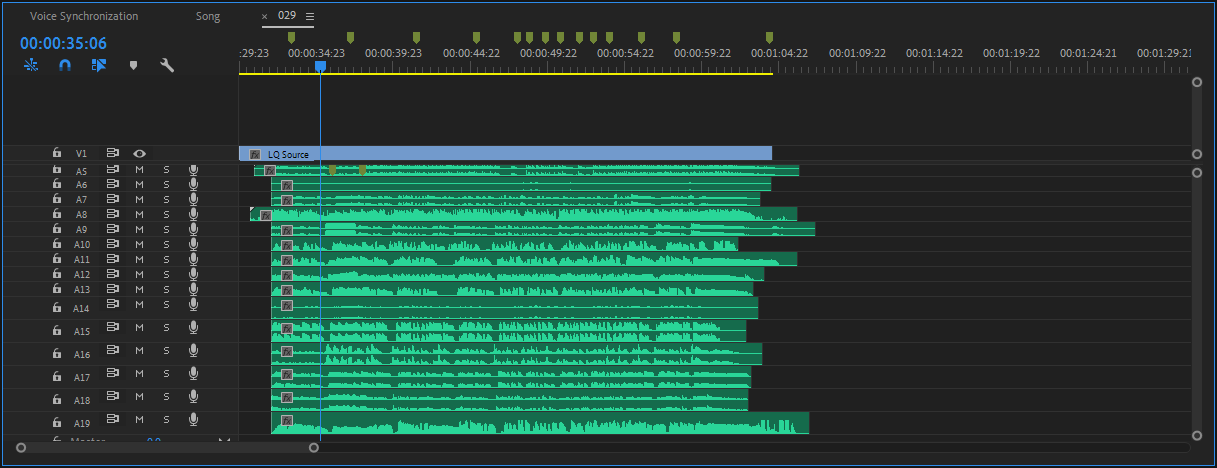Close the 029 sequence tab
This screenshot has height=468, width=1217.
click(x=265, y=17)
